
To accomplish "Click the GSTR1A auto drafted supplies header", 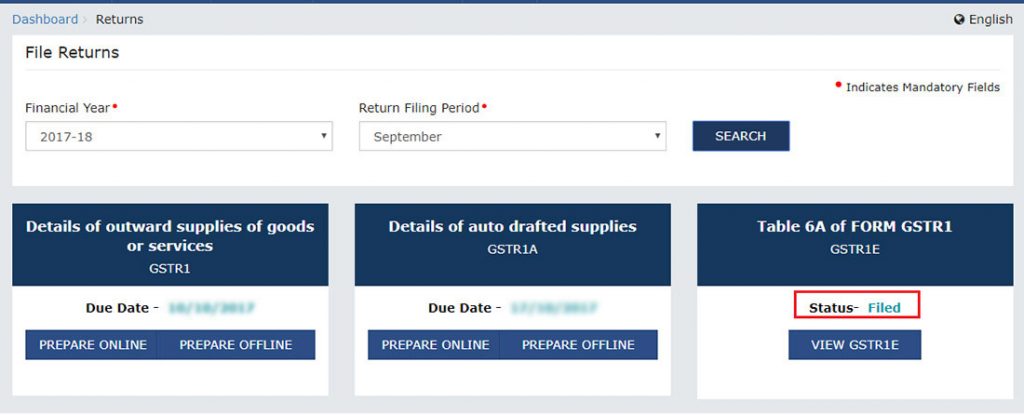I will tap(512, 236).
